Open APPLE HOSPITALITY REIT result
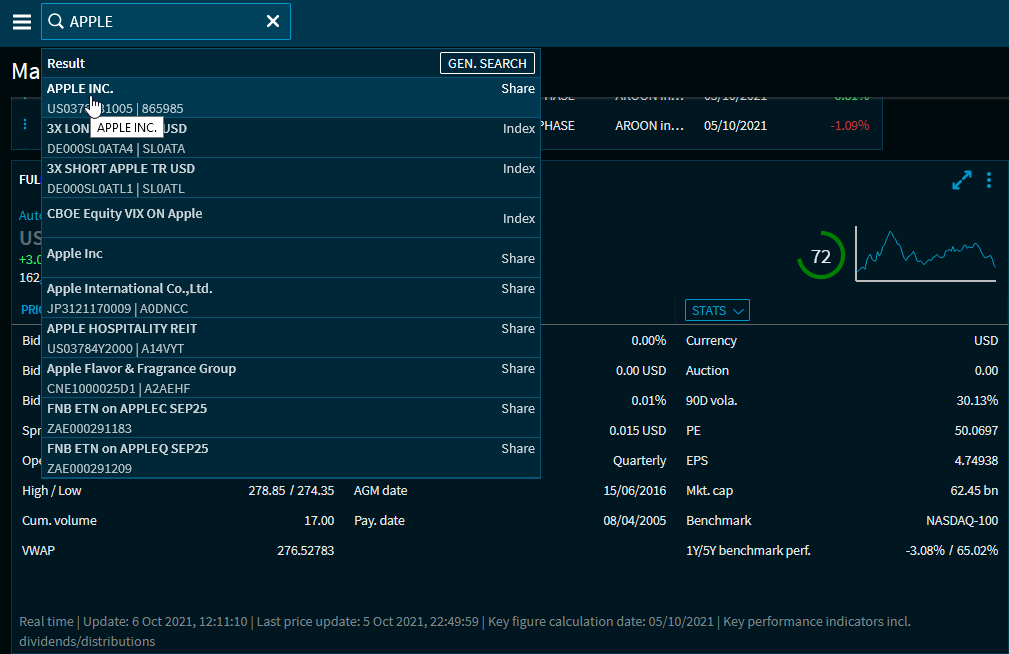The image size is (1009, 654). [x=290, y=338]
